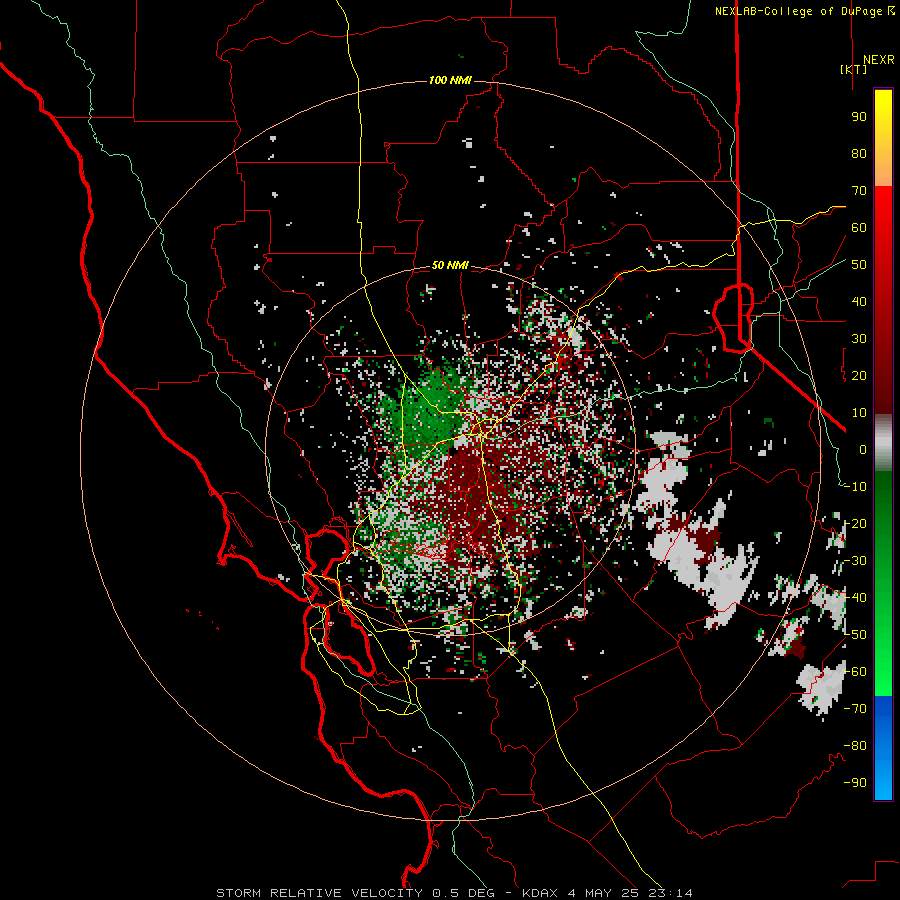The height and width of the screenshot is (900, 900).
Task: Click the -20 value on velocity scale
Action: tap(855, 523)
